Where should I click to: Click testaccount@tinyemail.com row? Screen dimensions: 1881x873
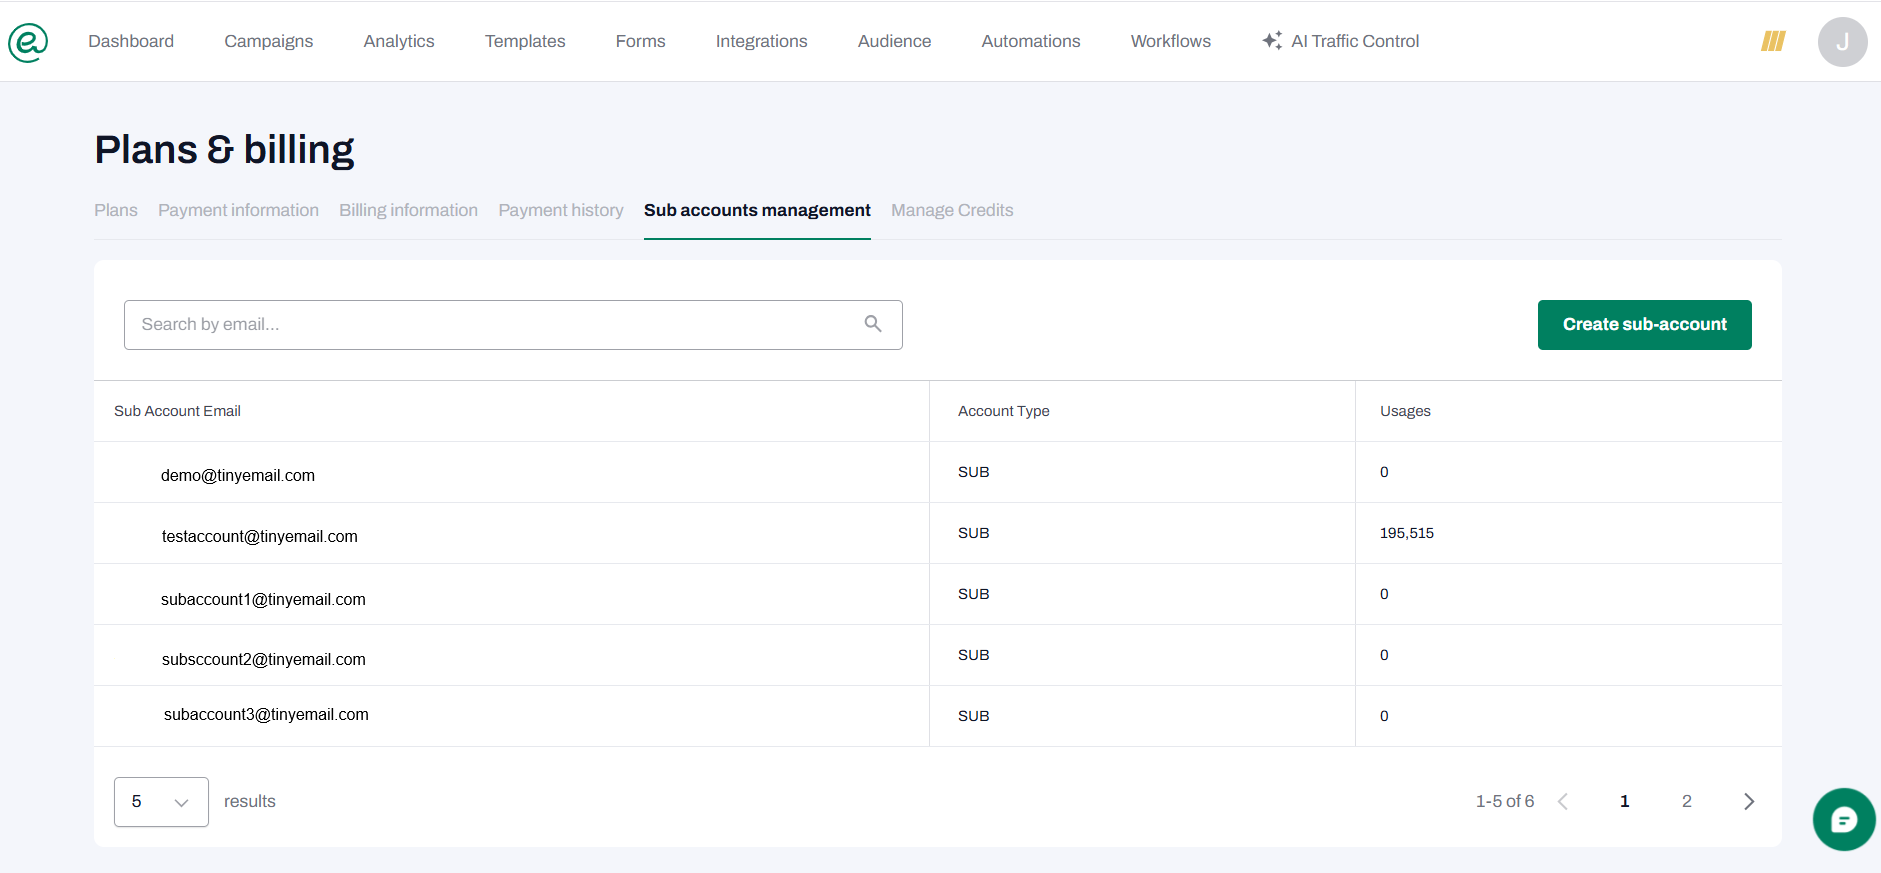click(938, 533)
